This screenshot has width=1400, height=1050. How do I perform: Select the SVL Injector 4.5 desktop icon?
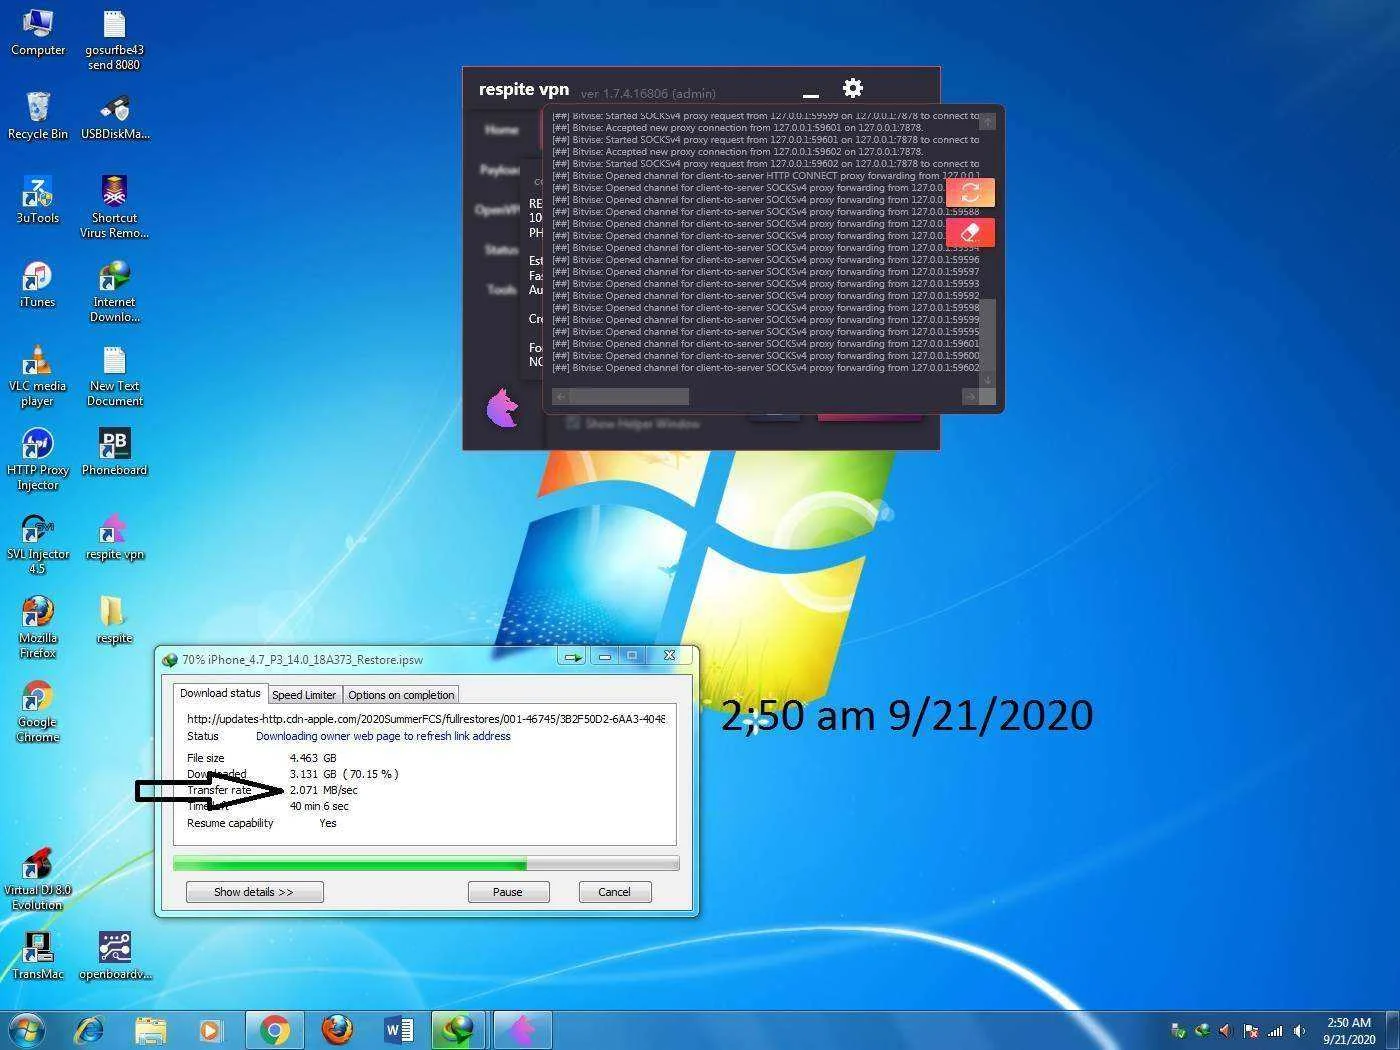coord(38,543)
